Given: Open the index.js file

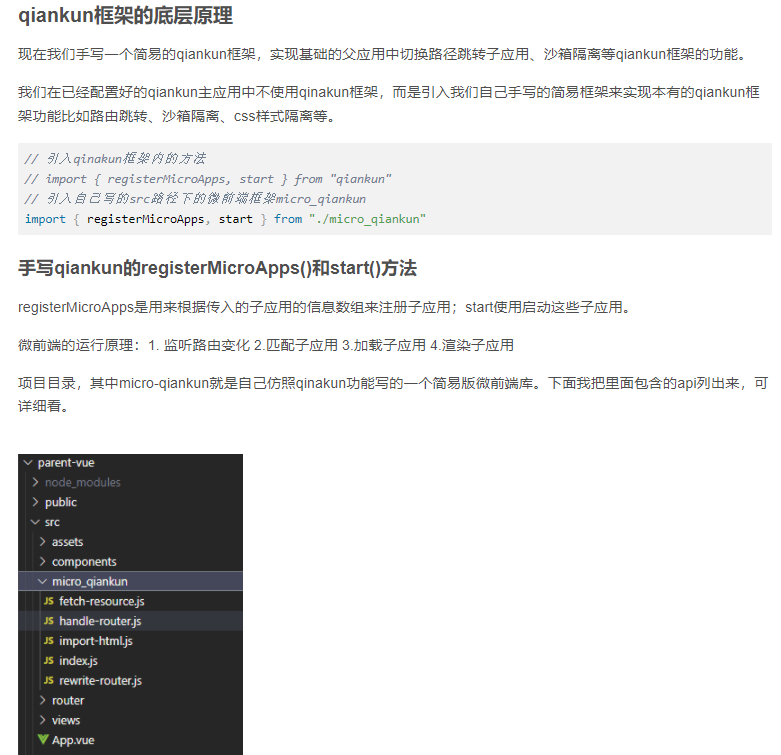Looking at the screenshot, I should 78,661.
